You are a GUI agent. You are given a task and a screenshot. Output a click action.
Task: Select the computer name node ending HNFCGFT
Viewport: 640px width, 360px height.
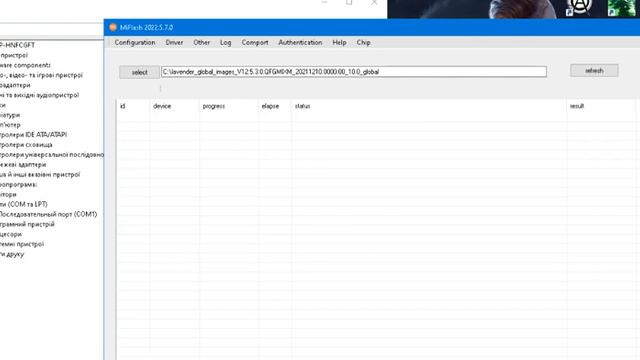coord(17,45)
